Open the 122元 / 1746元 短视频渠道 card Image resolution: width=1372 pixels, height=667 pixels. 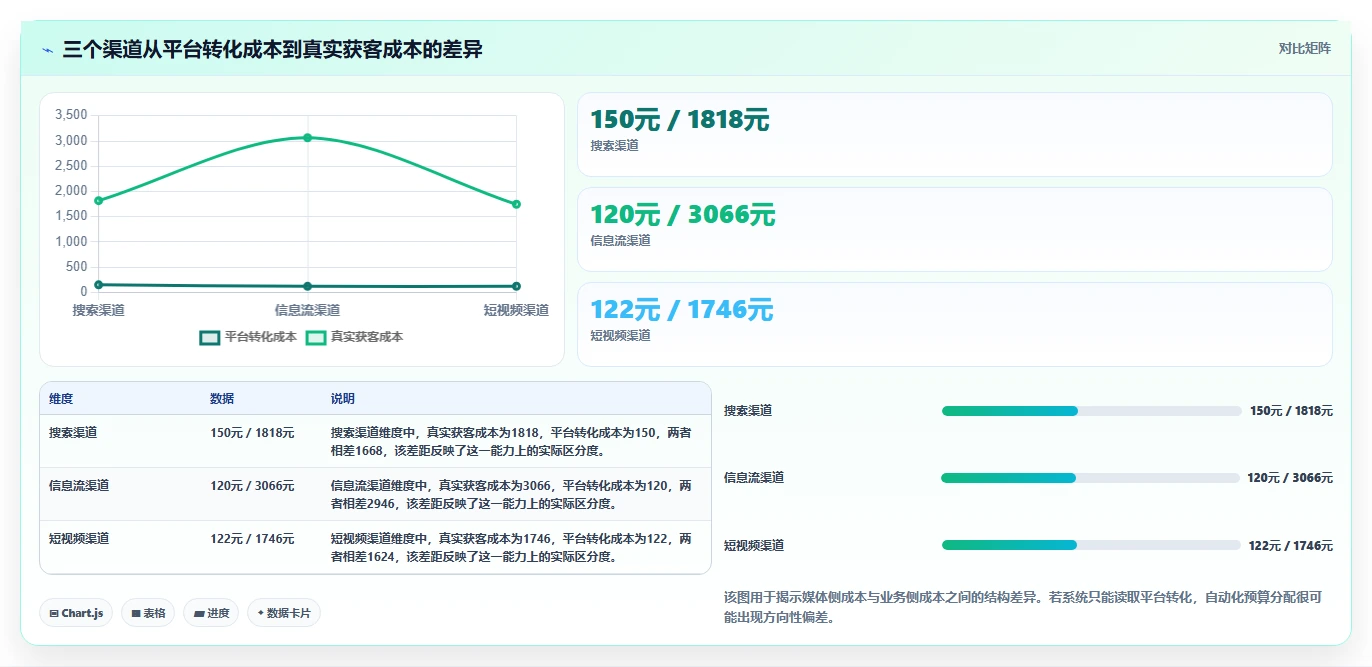[955, 324]
